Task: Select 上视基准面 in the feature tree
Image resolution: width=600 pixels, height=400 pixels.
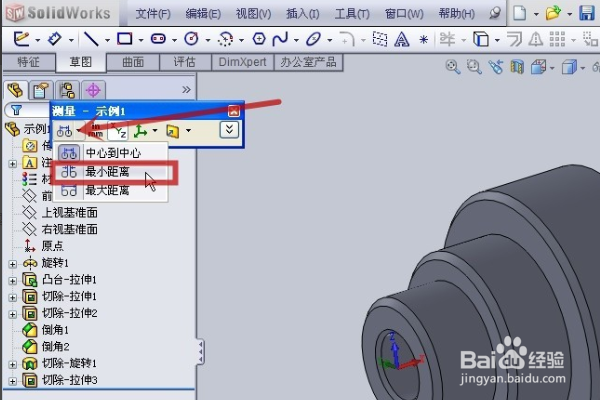Action: (x=70, y=212)
